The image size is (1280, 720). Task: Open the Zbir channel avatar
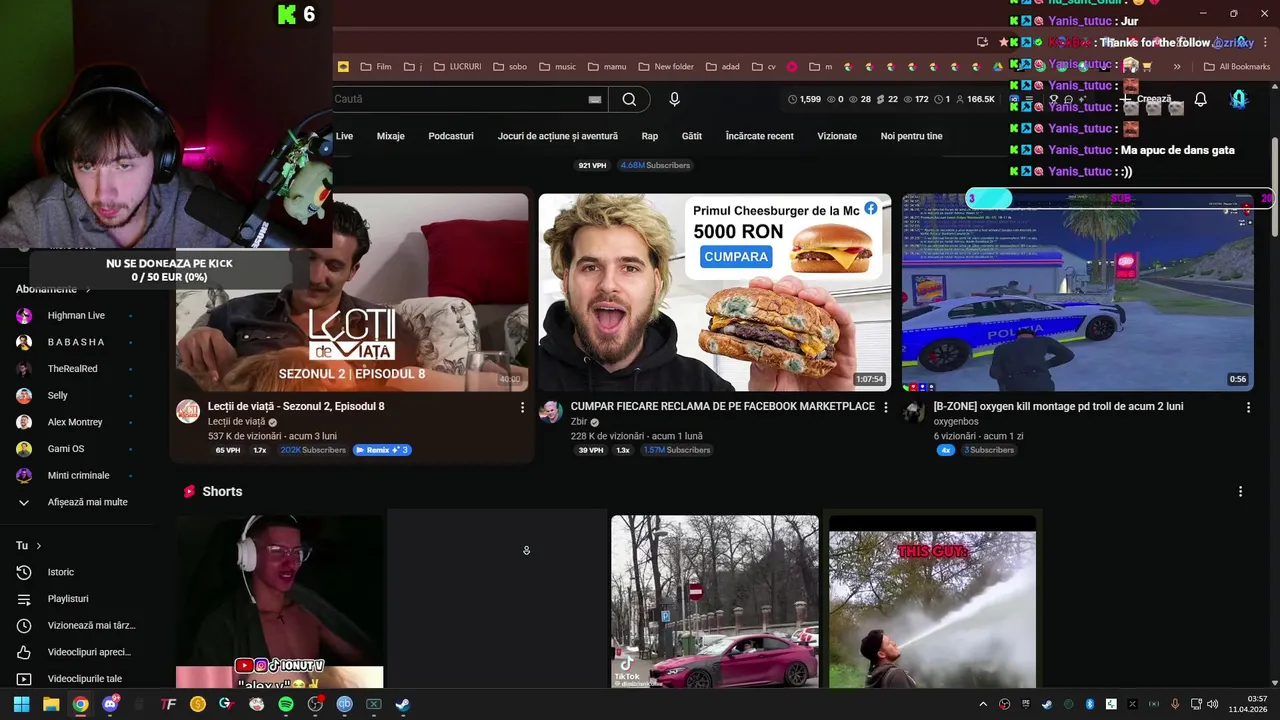pos(551,411)
